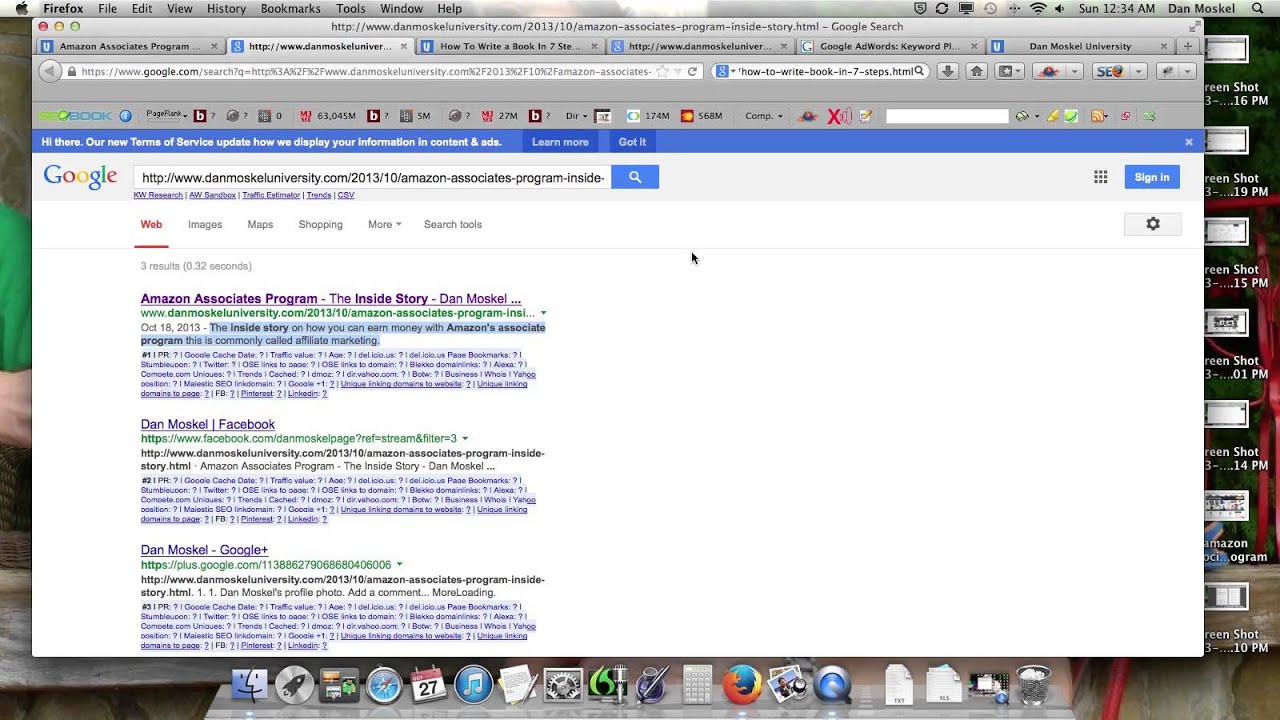
Task: Open the Calculator icon in the Dock
Action: click(x=697, y=686)
